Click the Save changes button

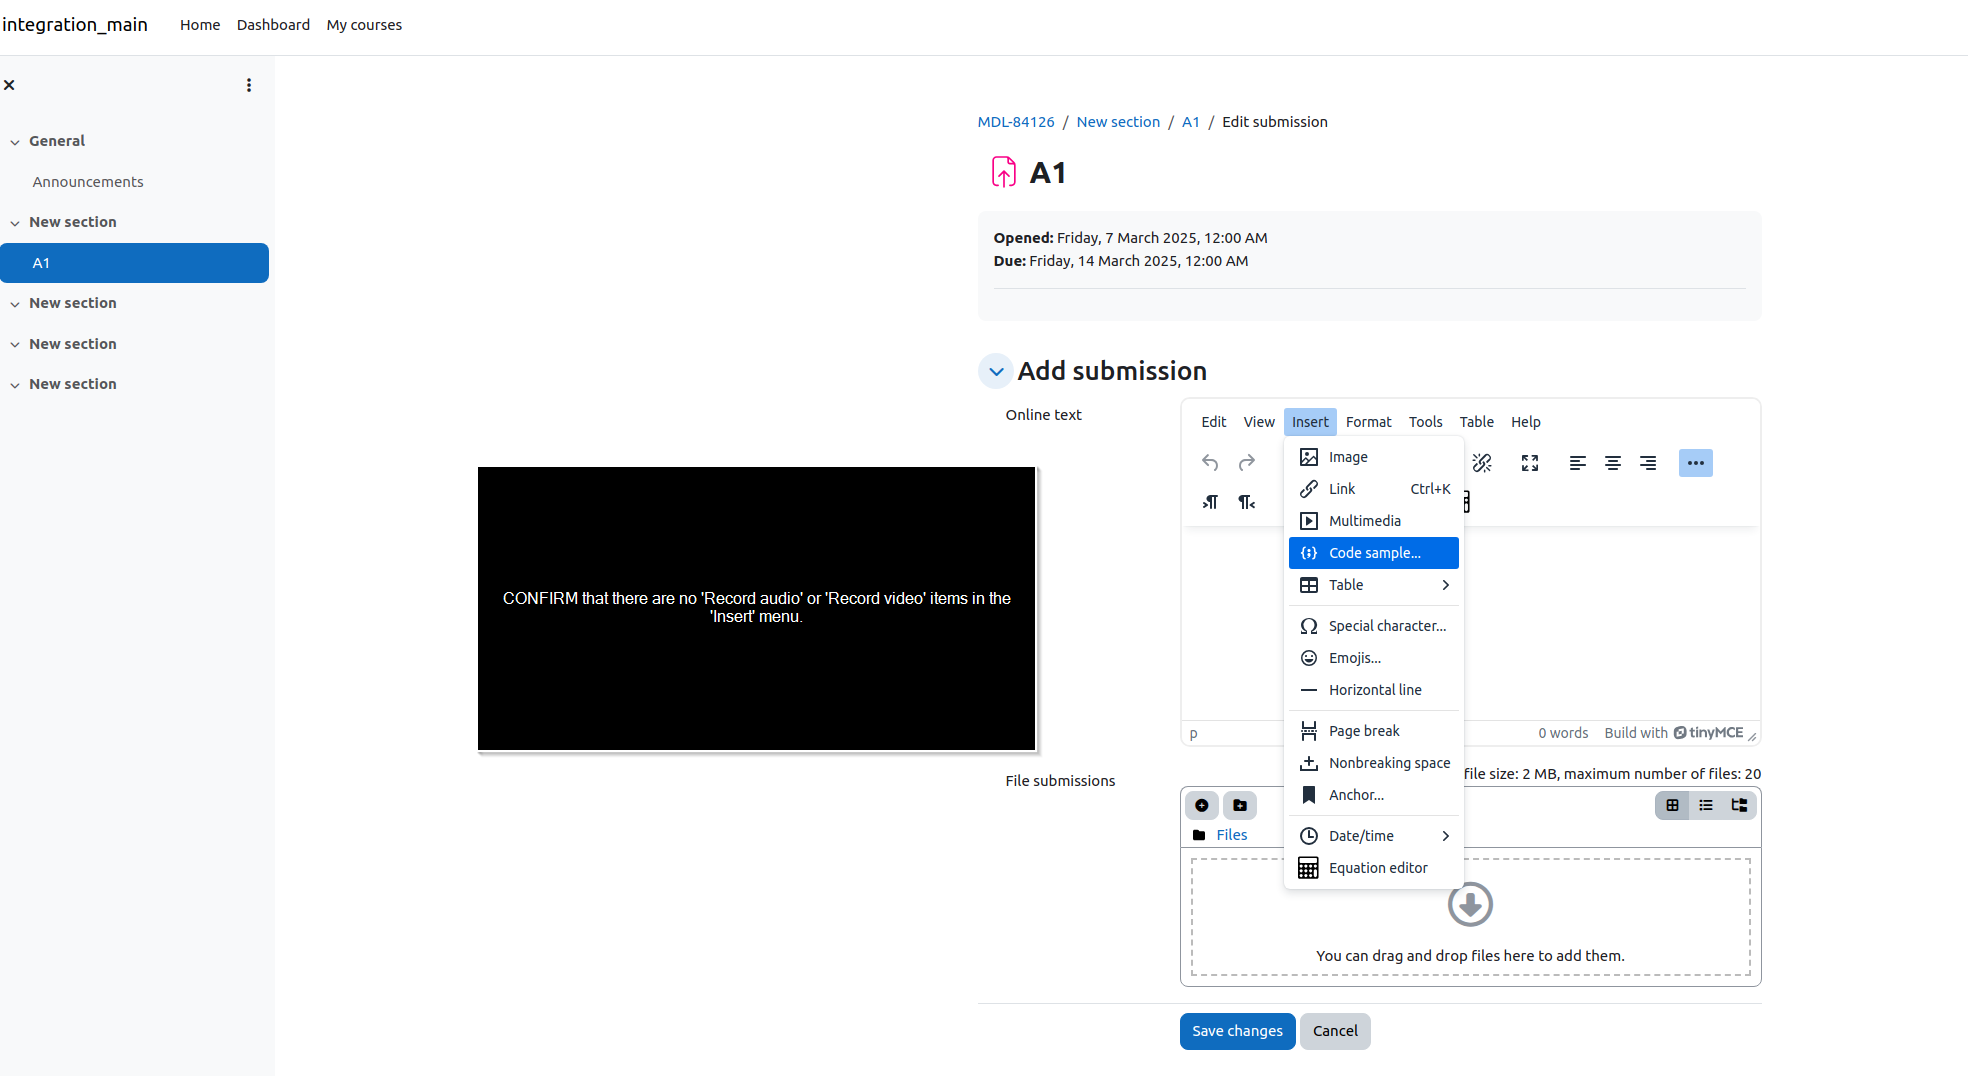pos(1237,1031)
